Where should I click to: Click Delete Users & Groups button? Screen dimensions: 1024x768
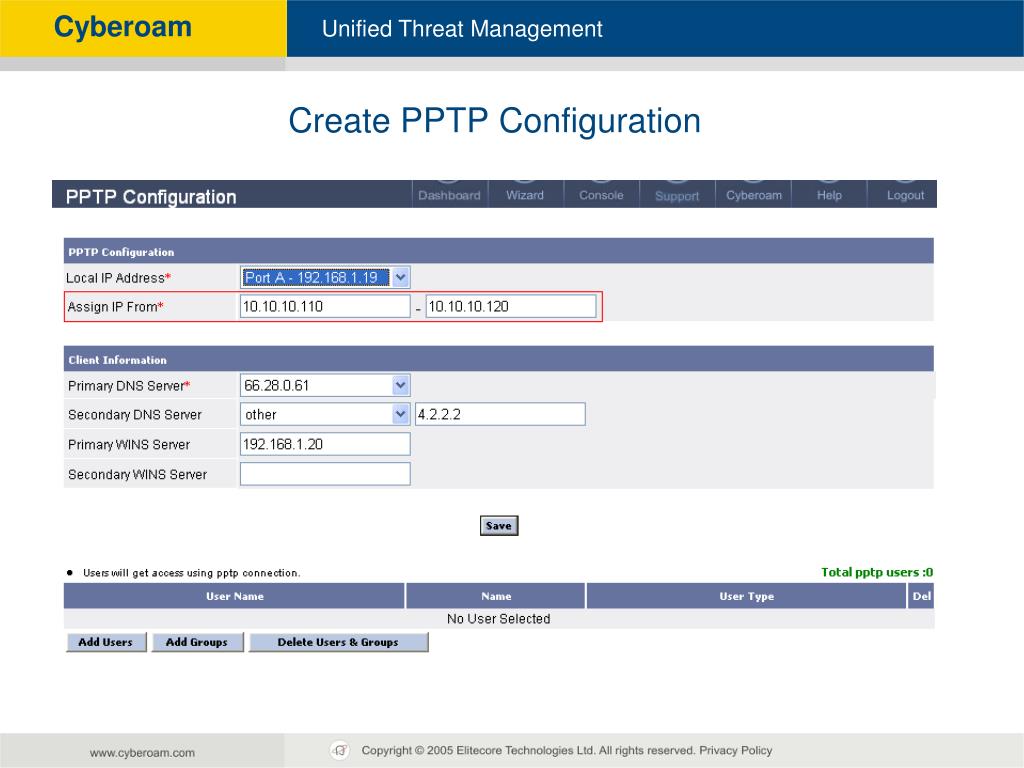(x=338, y=642)
